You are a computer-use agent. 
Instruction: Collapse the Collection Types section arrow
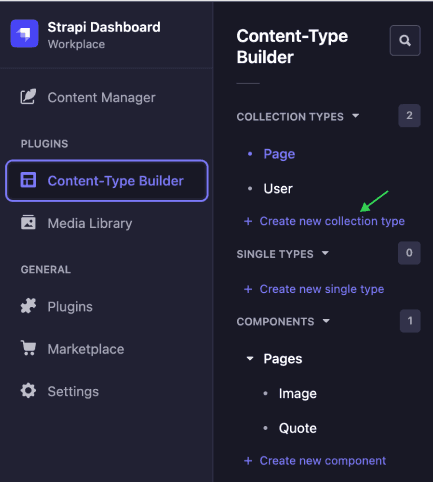[356, 116]
